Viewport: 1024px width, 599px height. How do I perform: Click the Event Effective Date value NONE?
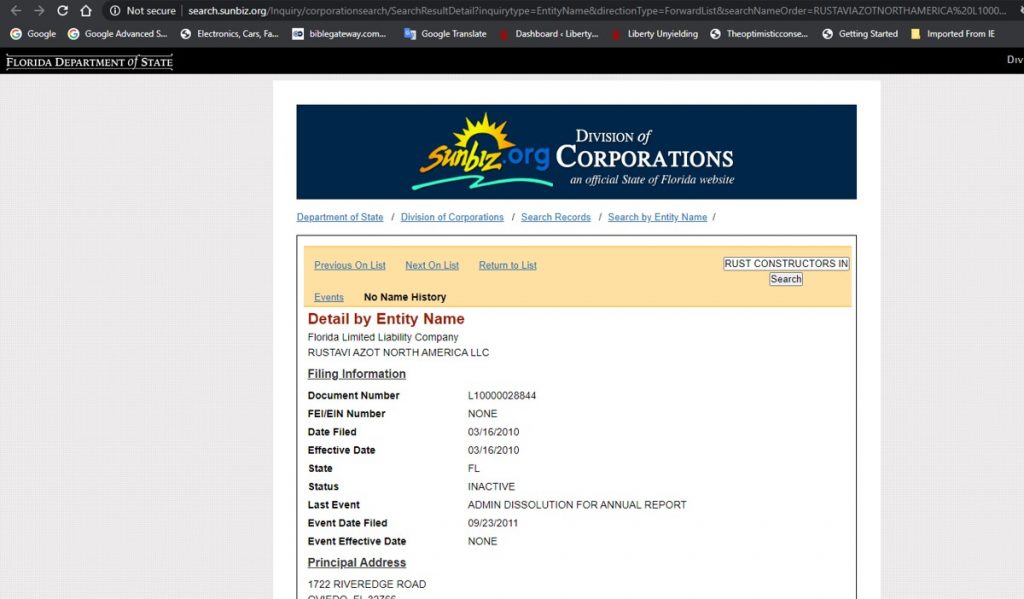click(483, 542)
